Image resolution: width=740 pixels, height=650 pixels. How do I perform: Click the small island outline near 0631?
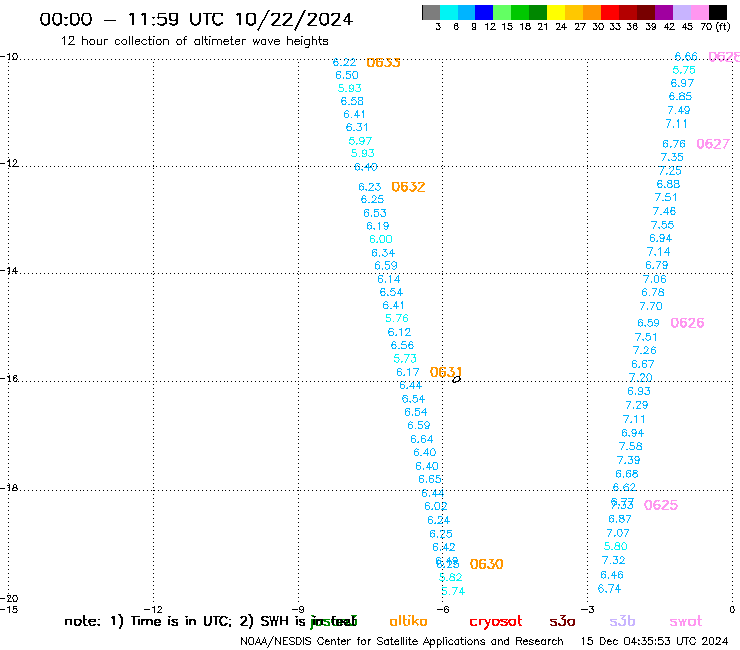click(456, 379)
